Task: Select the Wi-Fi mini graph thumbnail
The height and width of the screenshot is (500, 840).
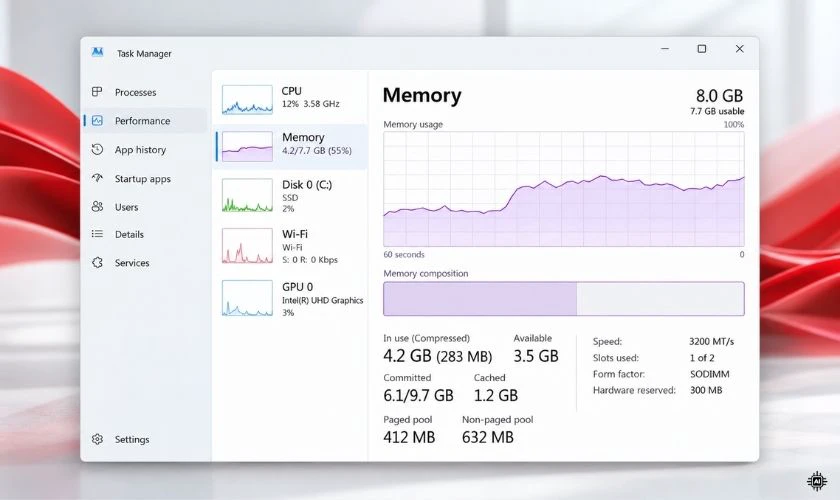Action: [247, 245]
